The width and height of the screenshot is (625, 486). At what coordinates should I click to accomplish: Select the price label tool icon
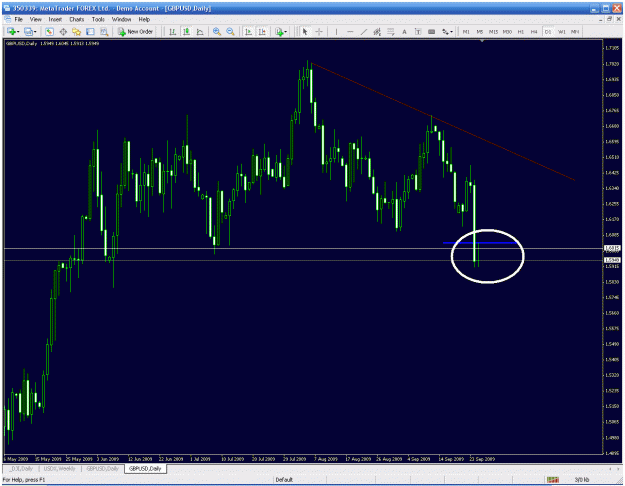[431, 31]
